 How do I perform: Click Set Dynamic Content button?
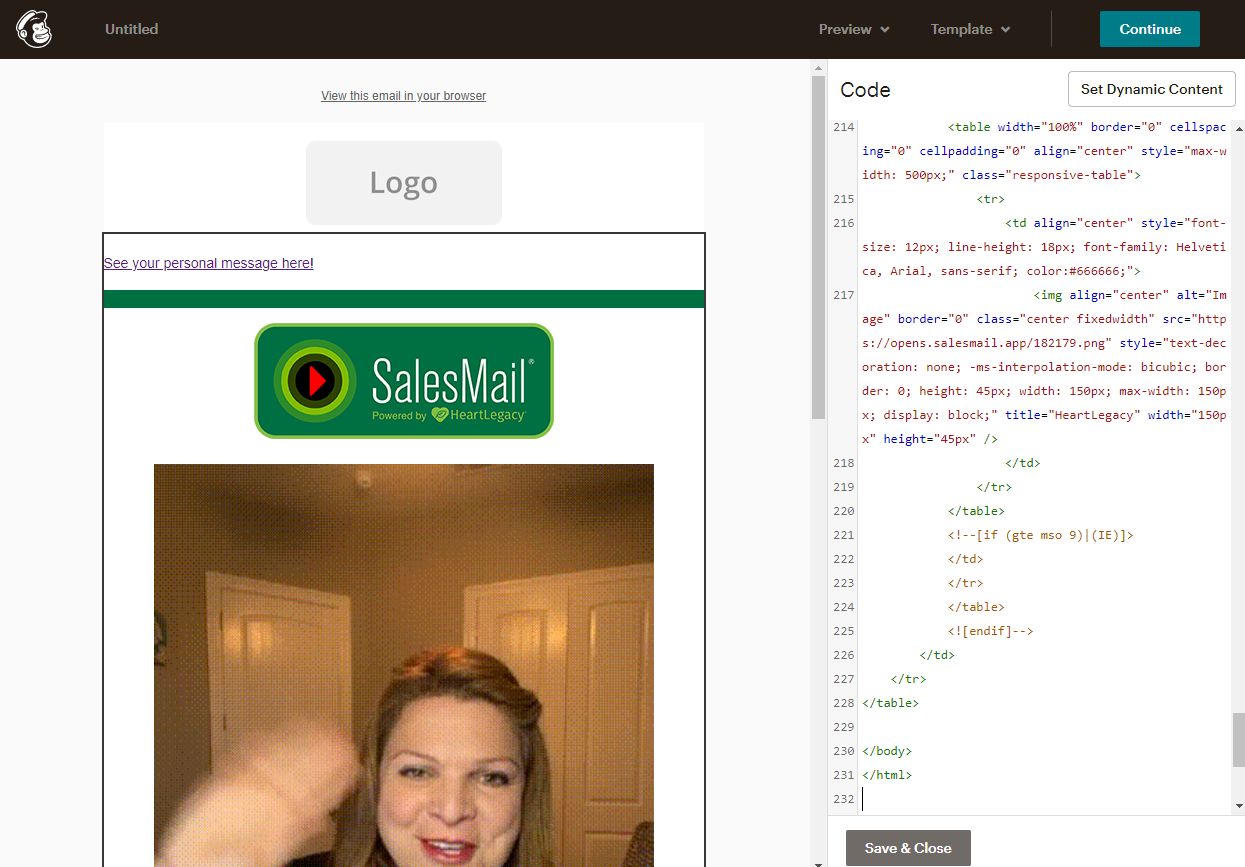(1151, 89)
